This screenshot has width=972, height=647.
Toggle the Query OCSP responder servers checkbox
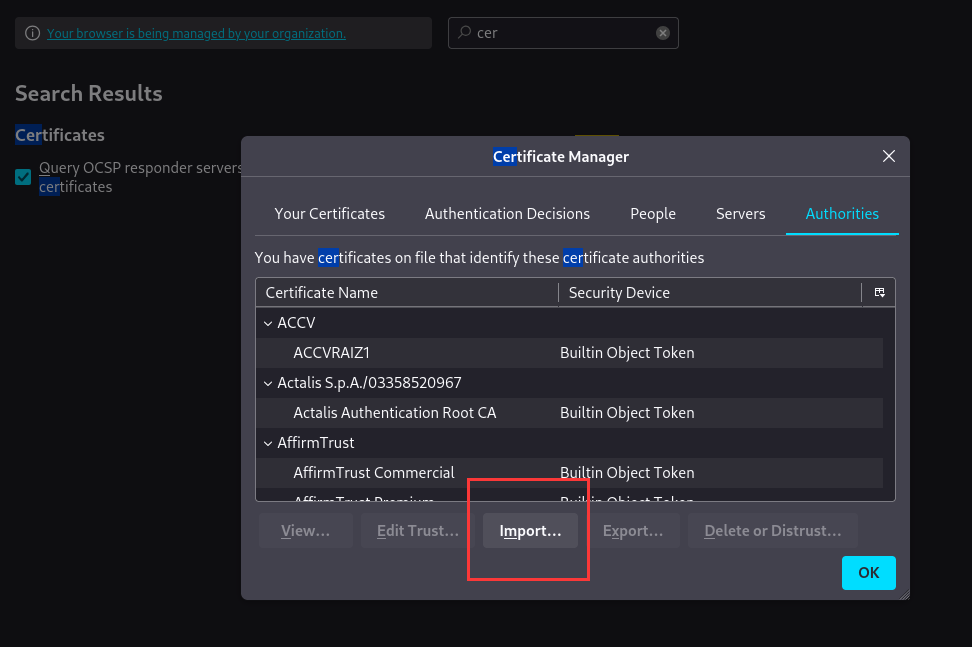click(x=23, y=177)
